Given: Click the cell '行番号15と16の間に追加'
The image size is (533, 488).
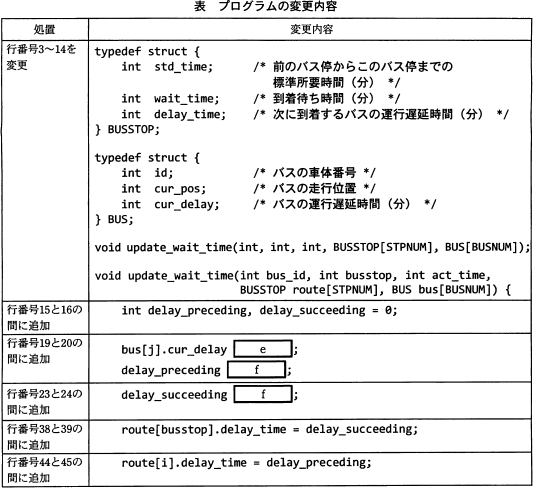Looking at the screenshot, I should (x=45, y=317).
